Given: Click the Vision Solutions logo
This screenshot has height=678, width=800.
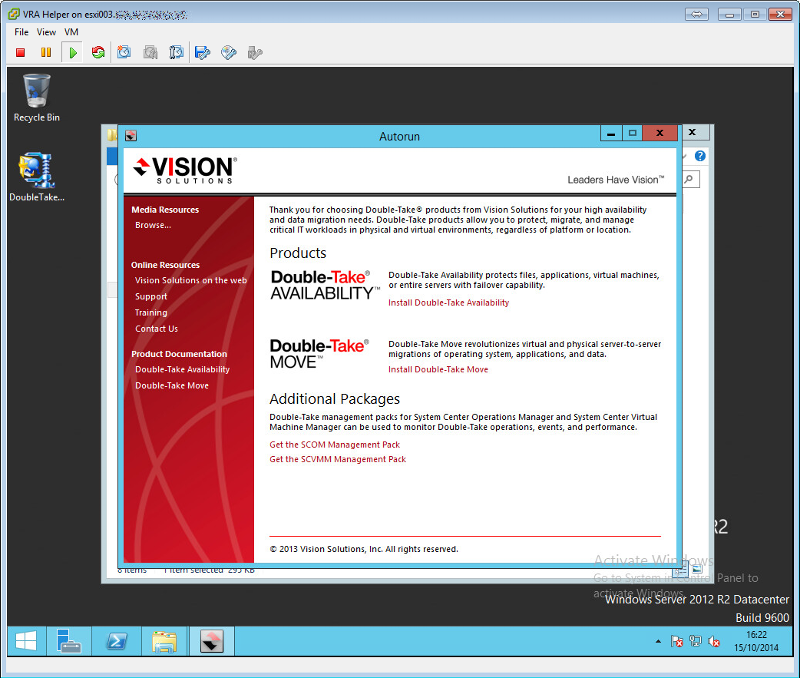Looking at the screenshot, I should click(185, 170).
